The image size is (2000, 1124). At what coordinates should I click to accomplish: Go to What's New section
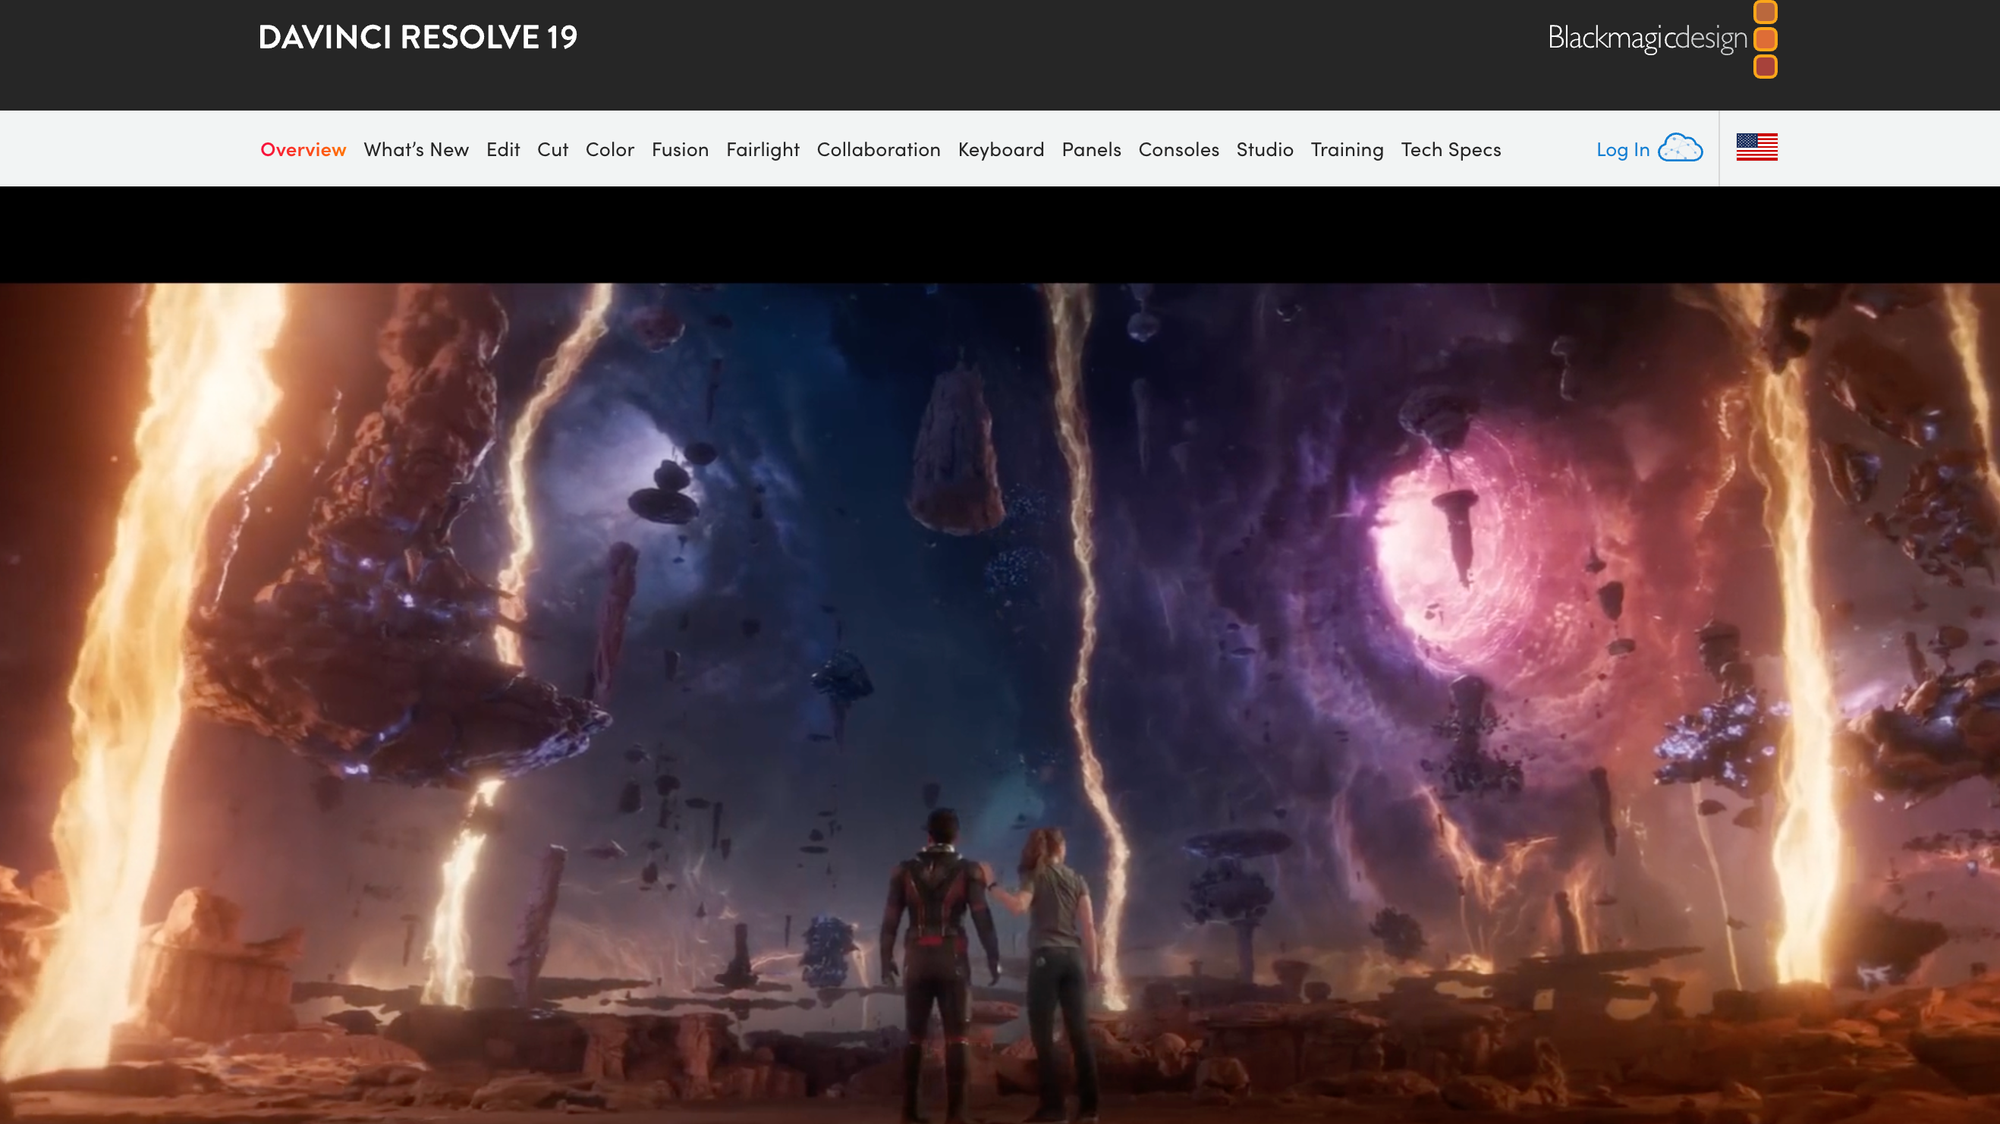416,150
